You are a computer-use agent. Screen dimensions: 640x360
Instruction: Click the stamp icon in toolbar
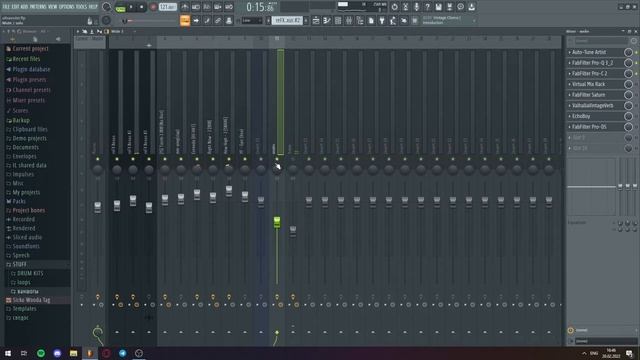click(229, 20)
